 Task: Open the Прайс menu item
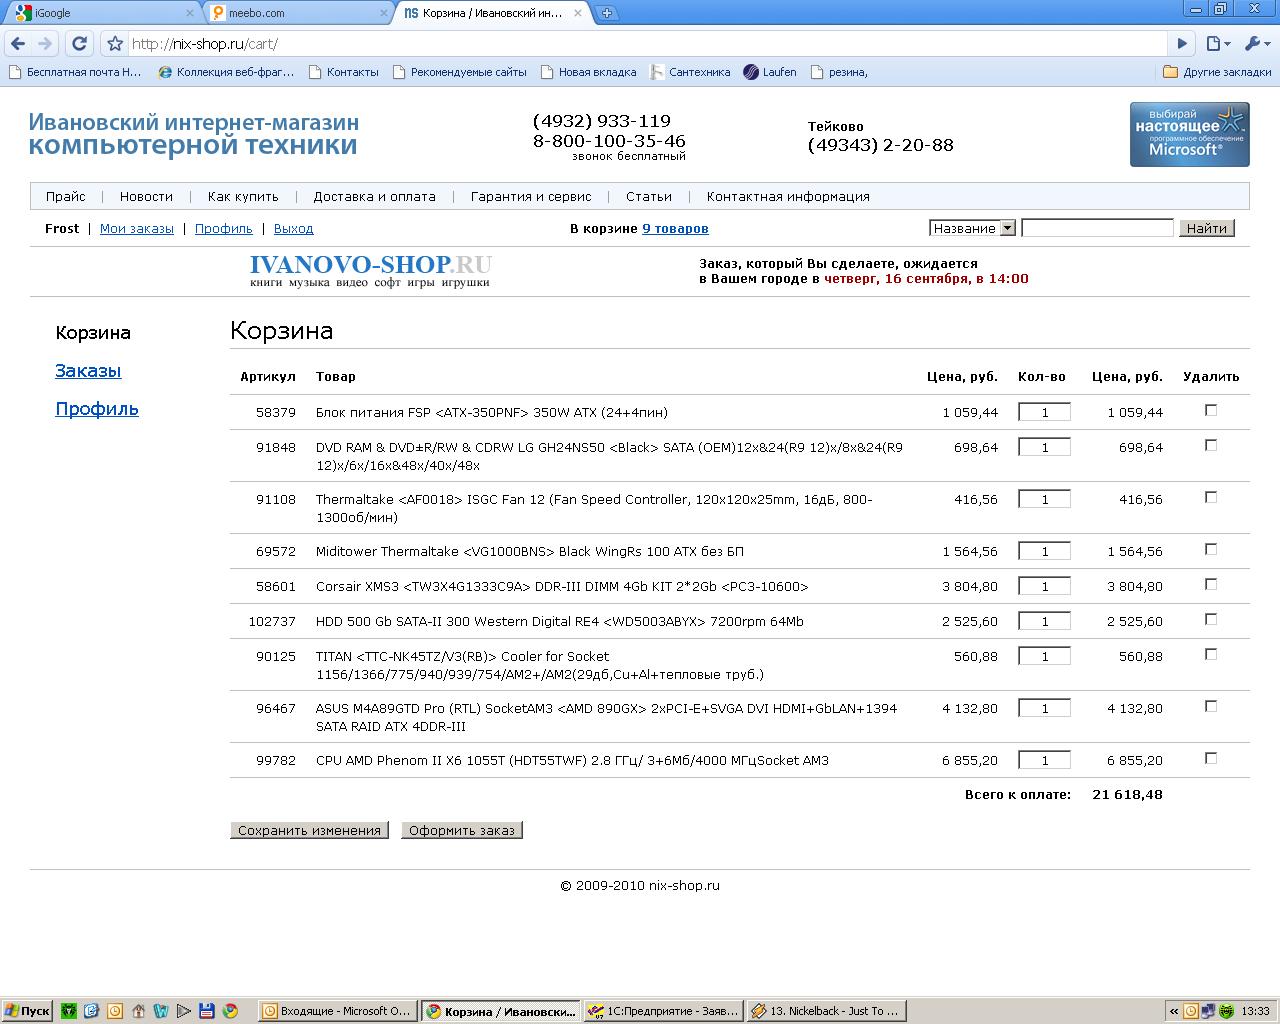pyautogui.click(x=66, y=197)
